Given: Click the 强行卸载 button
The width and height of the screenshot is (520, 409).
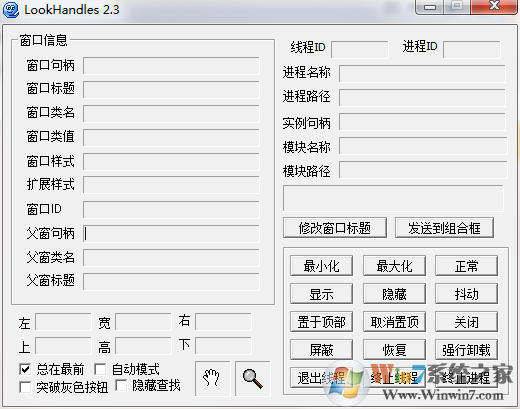Looking at the screenshot, I should coord(466,350).
